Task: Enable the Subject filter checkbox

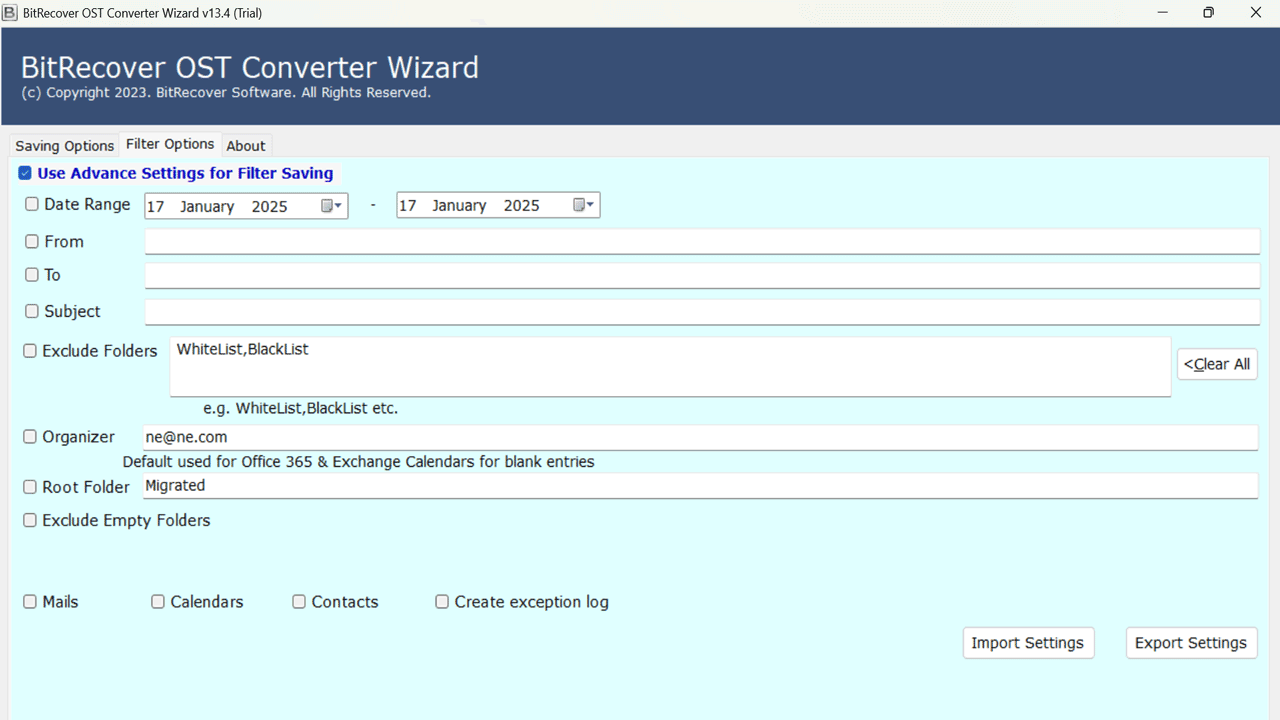Action: click(x=32, y=311)
